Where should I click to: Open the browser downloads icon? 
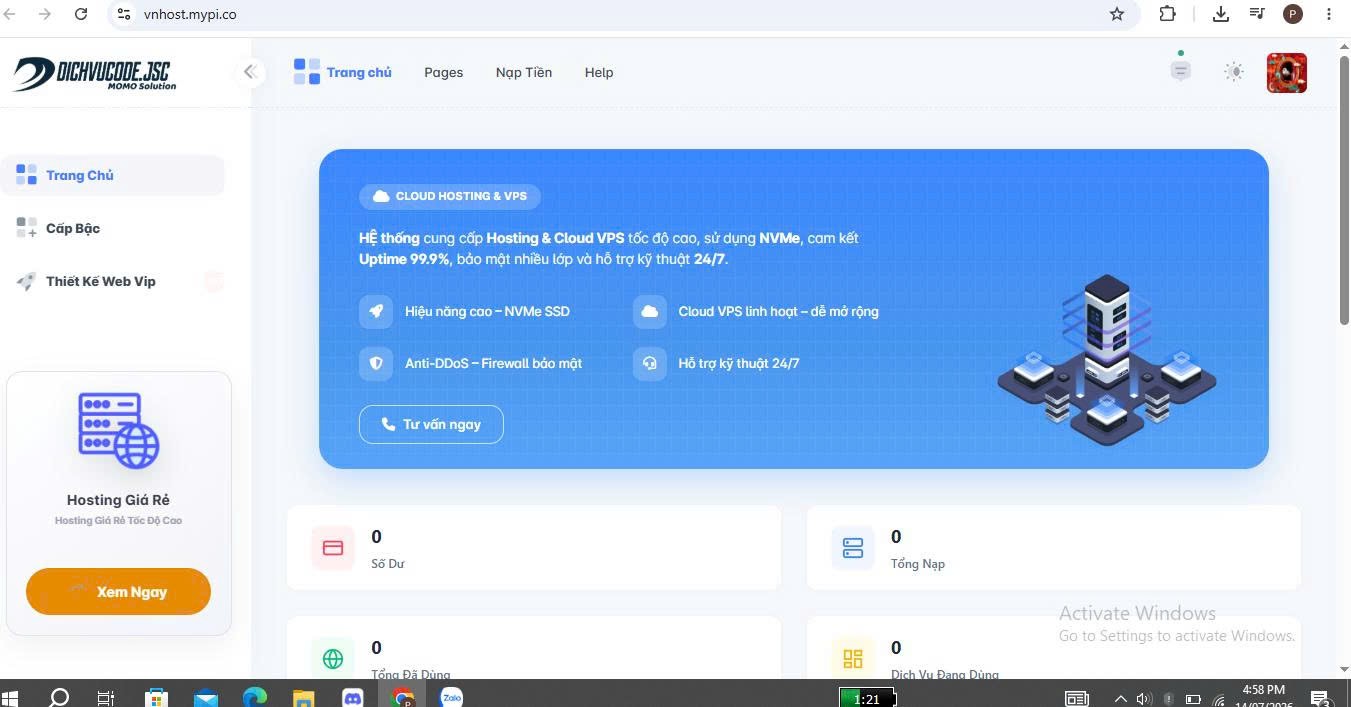1221,14
